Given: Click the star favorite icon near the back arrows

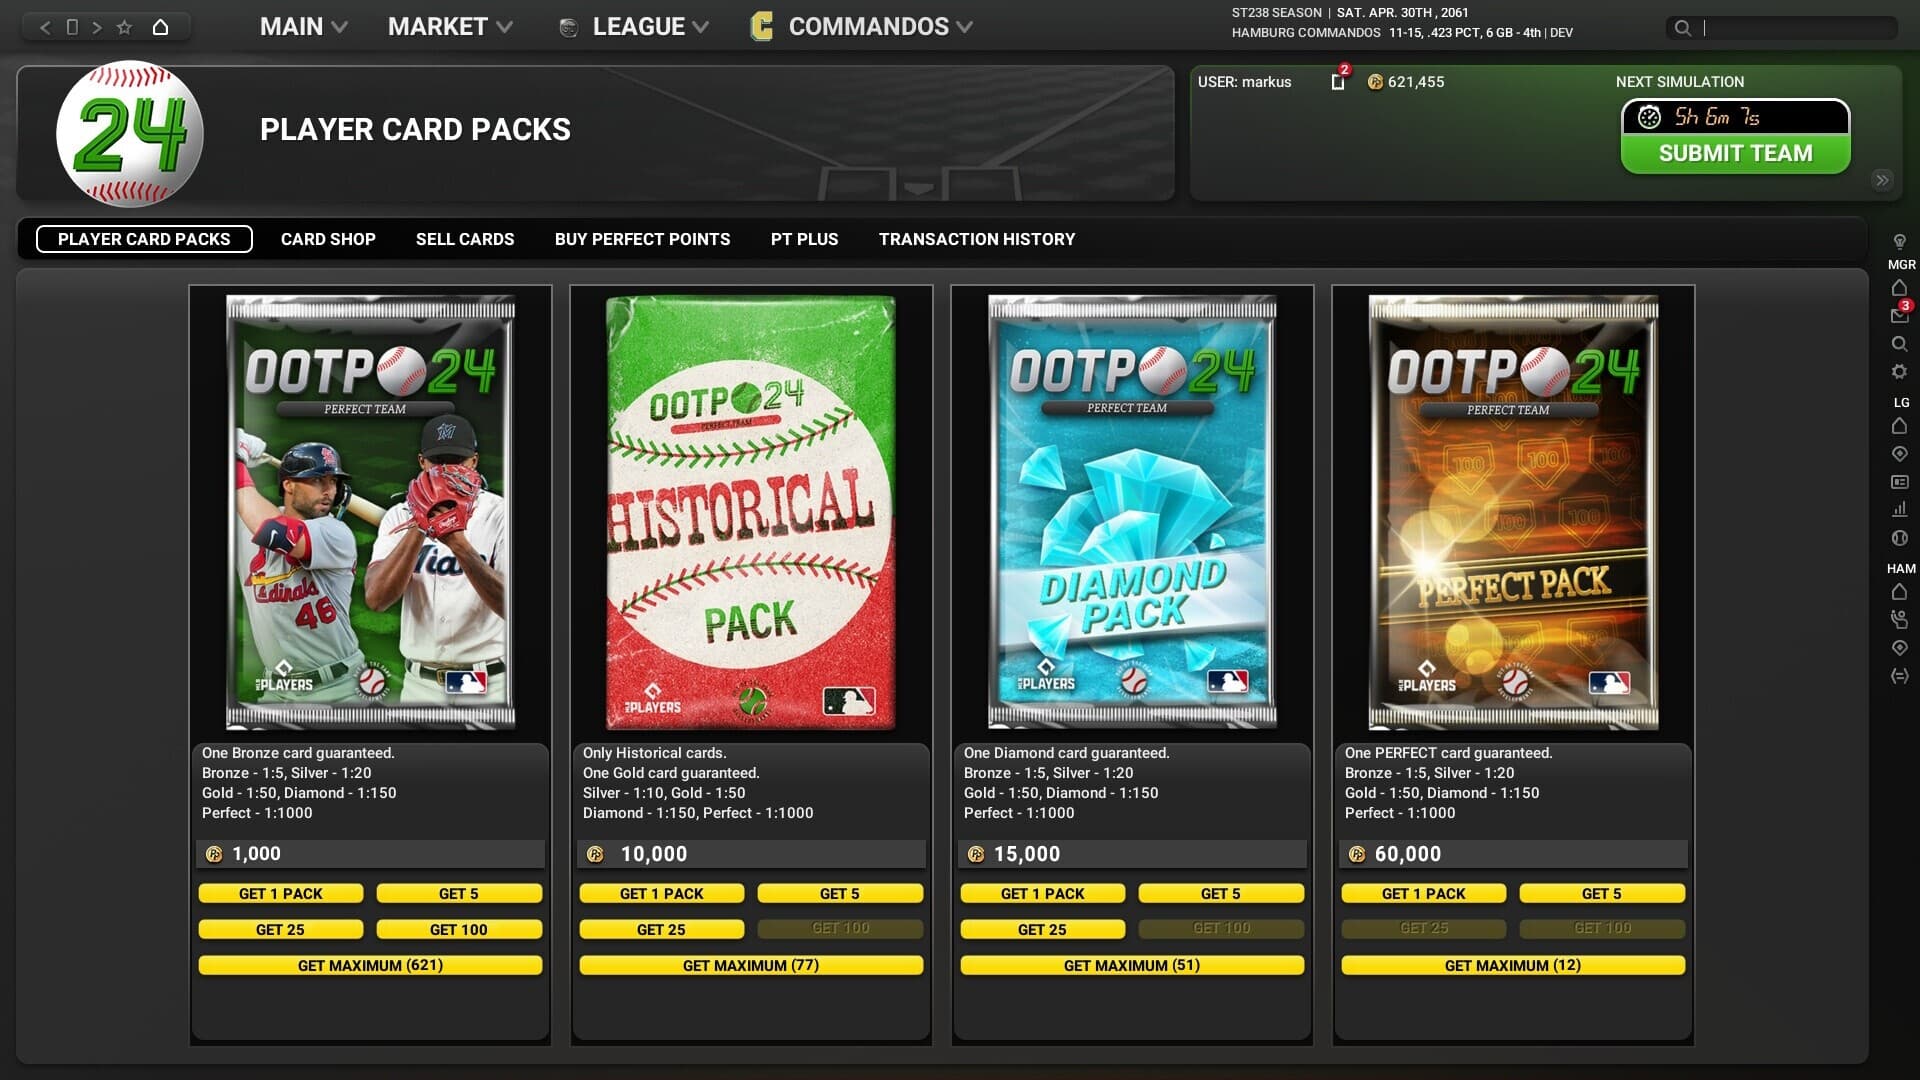Looking at the screenshot, I should click(x=126, y=27).
